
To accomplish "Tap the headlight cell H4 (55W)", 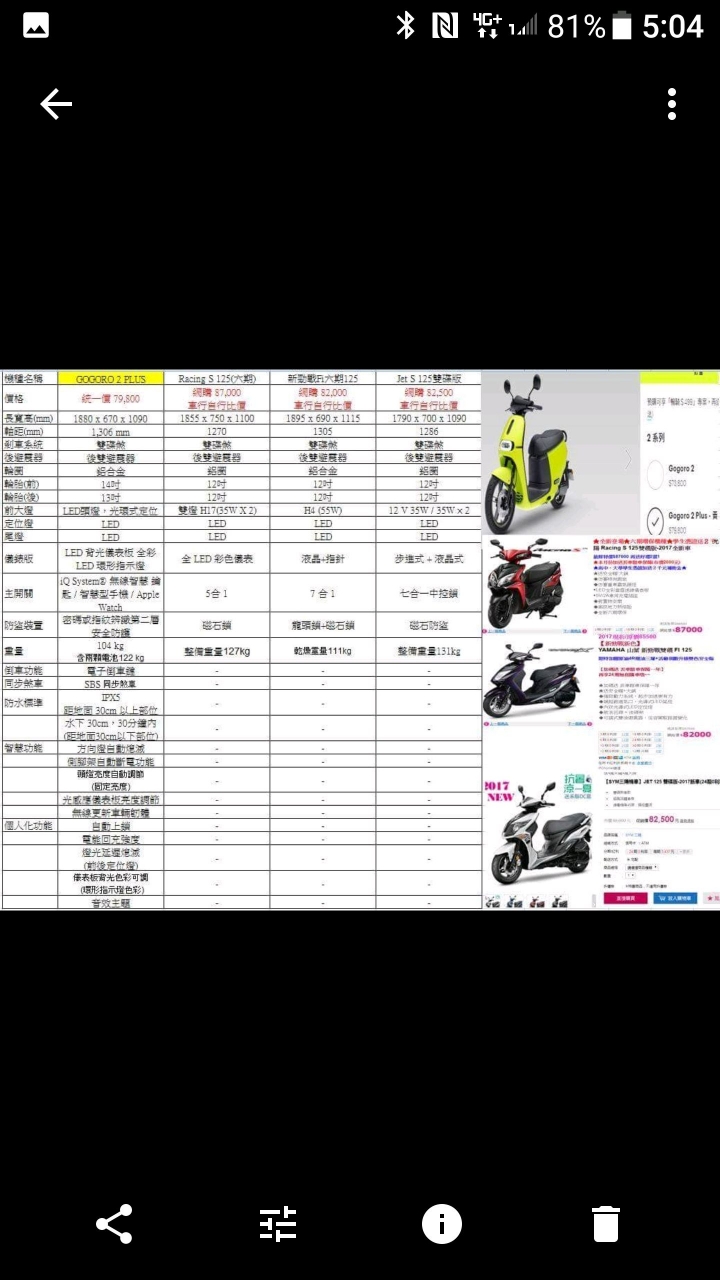I will pos(323,510).
